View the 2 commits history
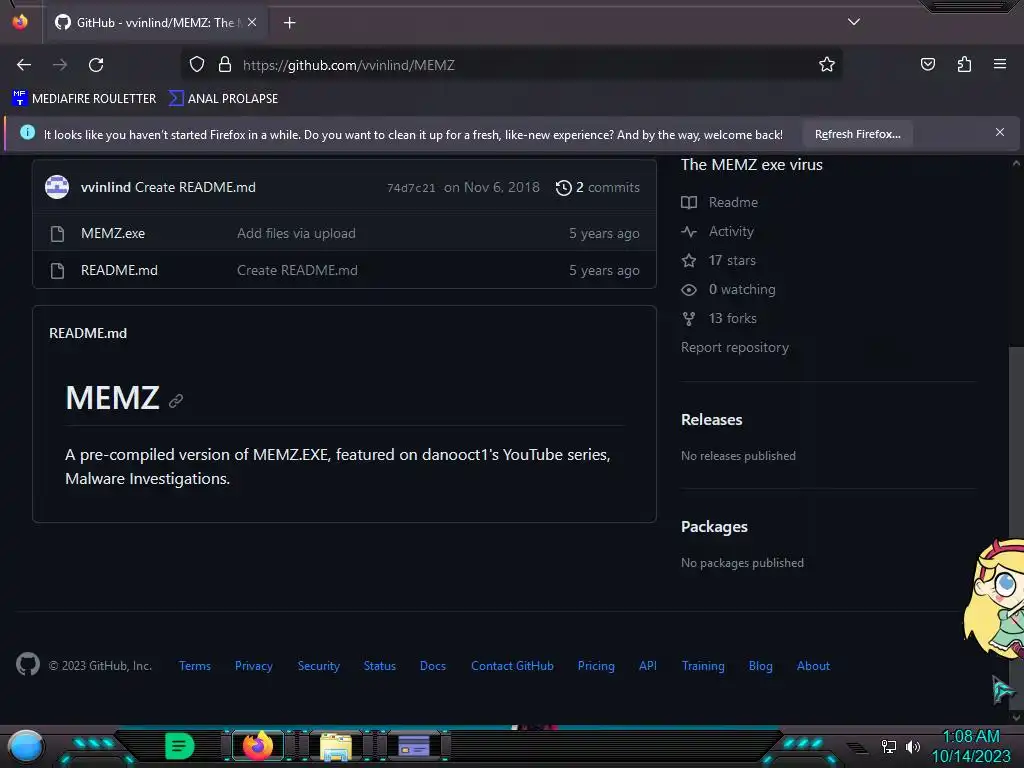This screenshot has width=1024, height=768. (x=598, y=187)
